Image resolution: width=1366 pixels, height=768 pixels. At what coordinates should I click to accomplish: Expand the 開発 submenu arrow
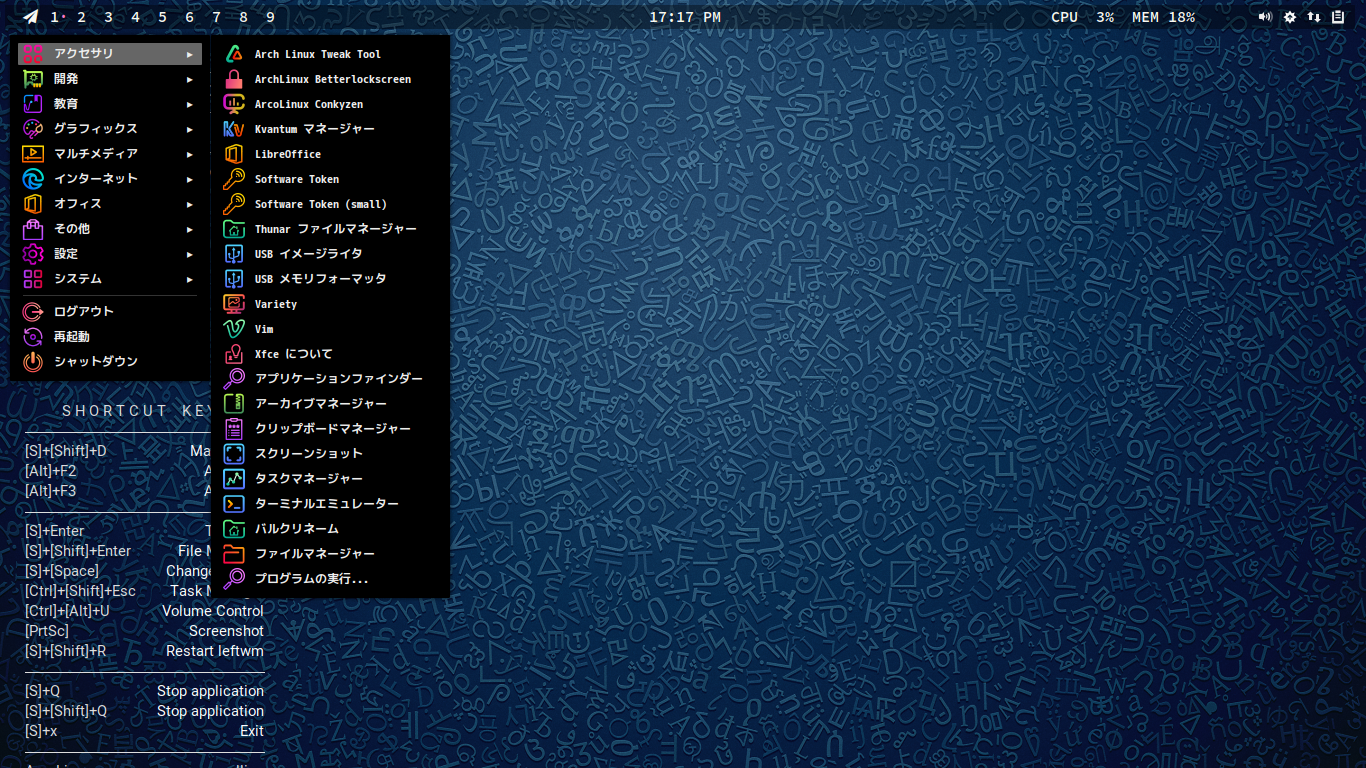(190, 79)
